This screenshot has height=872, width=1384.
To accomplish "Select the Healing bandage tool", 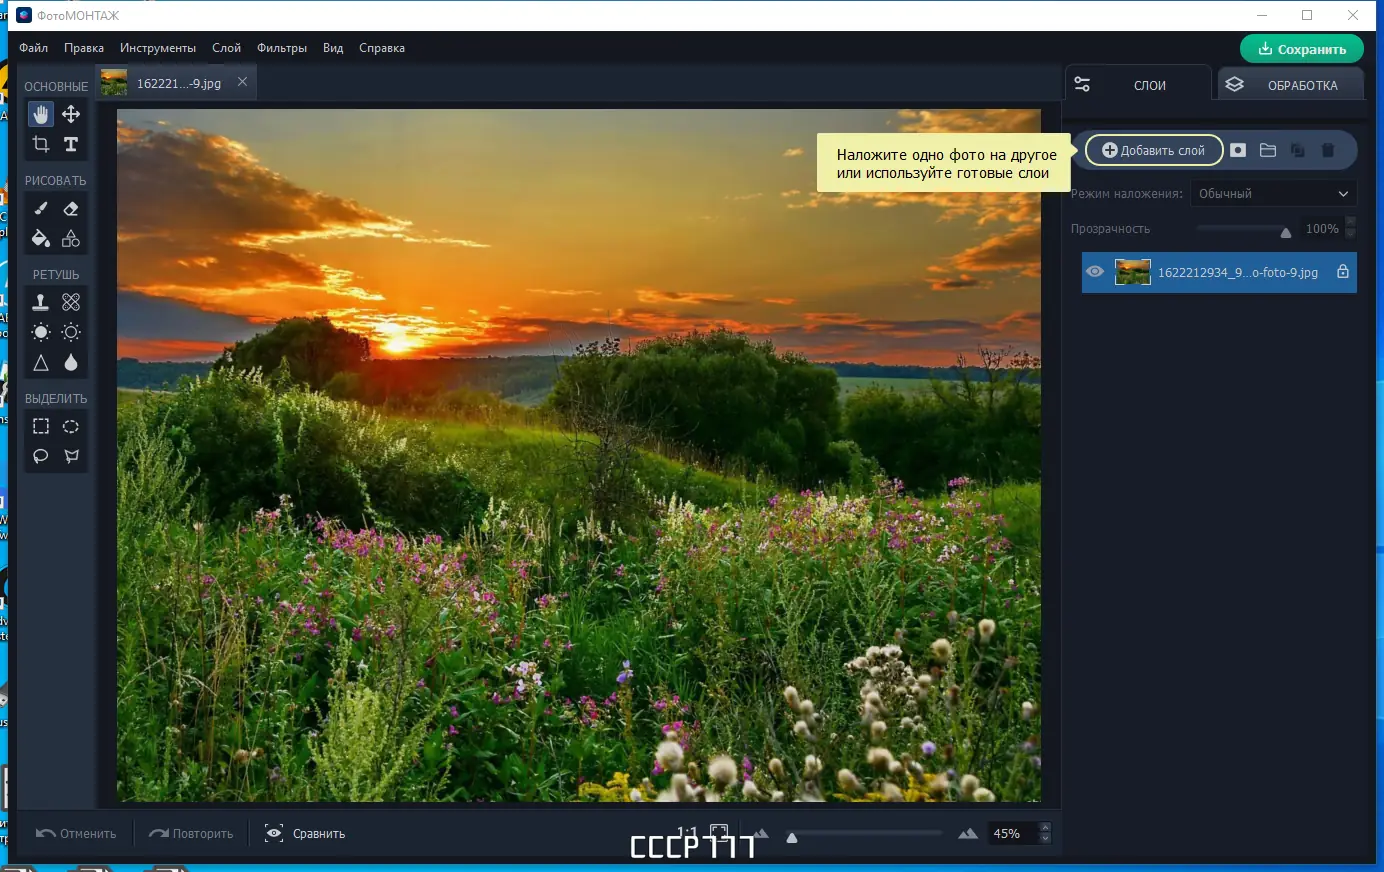I will coord(71,302).
